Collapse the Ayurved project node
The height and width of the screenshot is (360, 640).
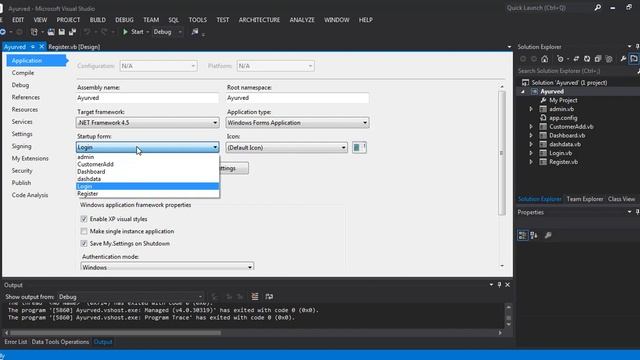point(523,91)
